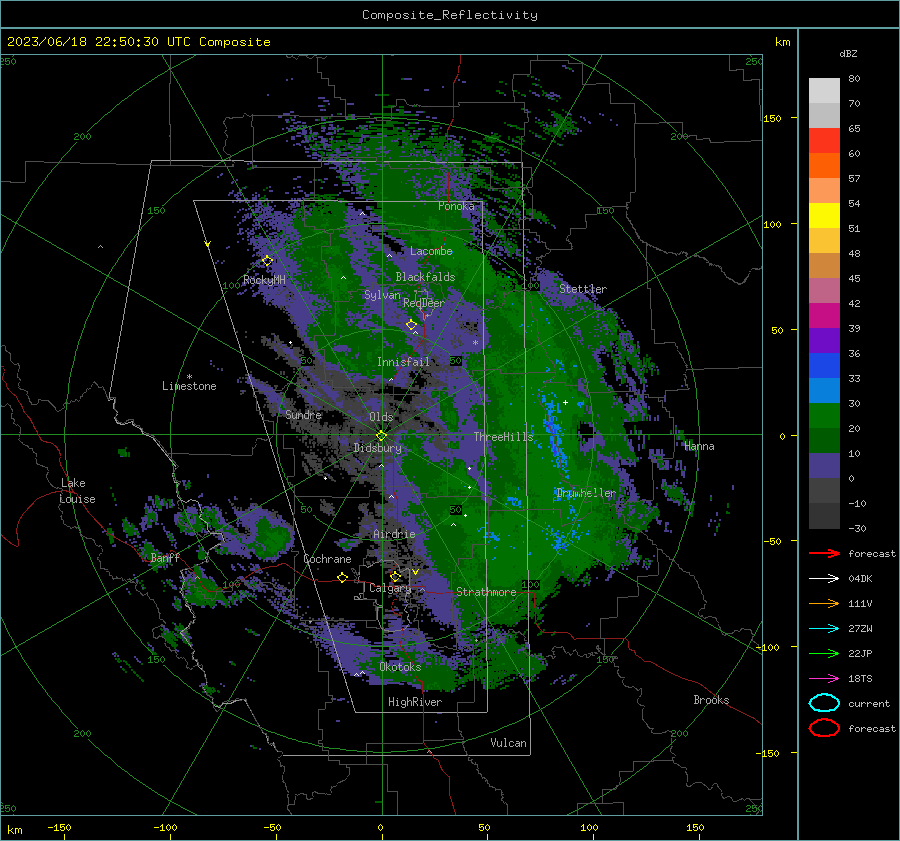Screen dimensions: 900x841
Task: Click the 'Strathmore' map label
Action: point(486,592)
